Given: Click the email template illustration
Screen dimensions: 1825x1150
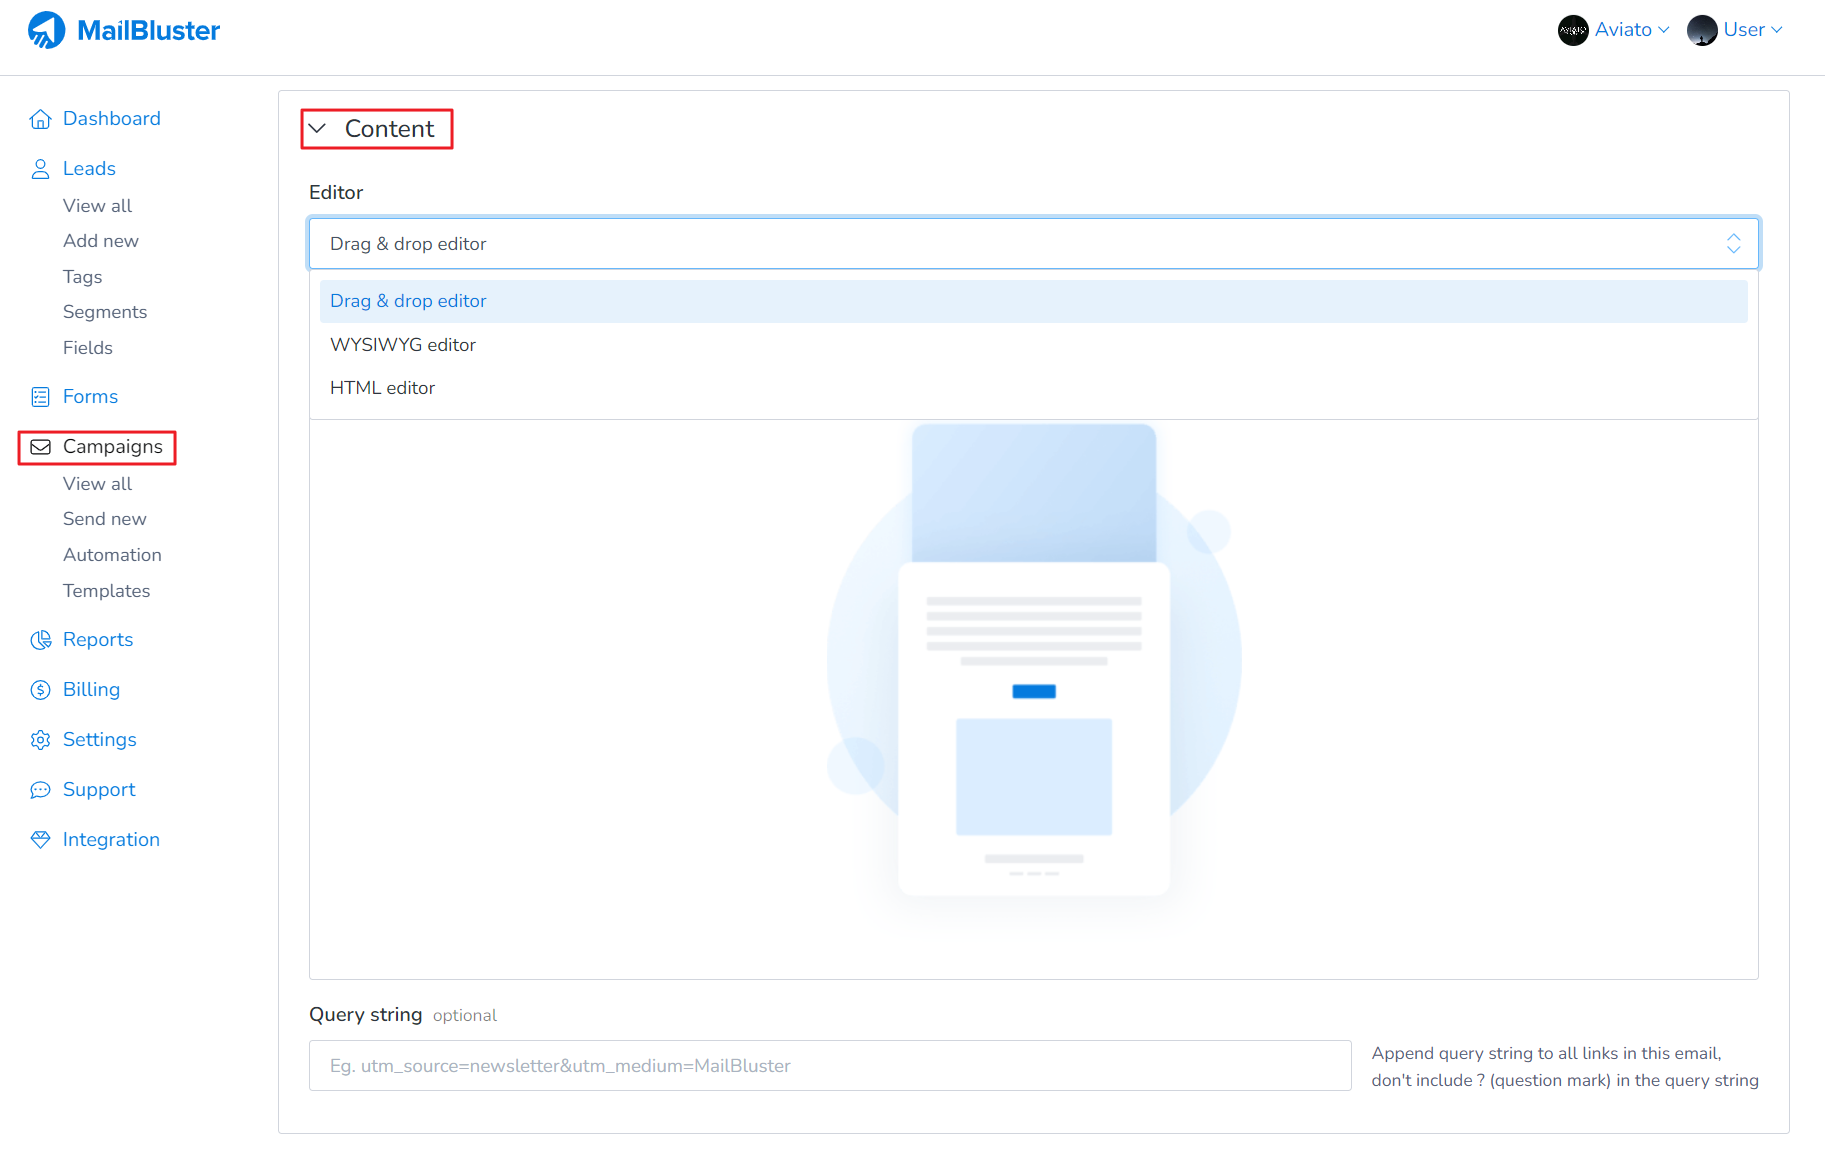Looking at the screenshot, I should coord(1034,660).
